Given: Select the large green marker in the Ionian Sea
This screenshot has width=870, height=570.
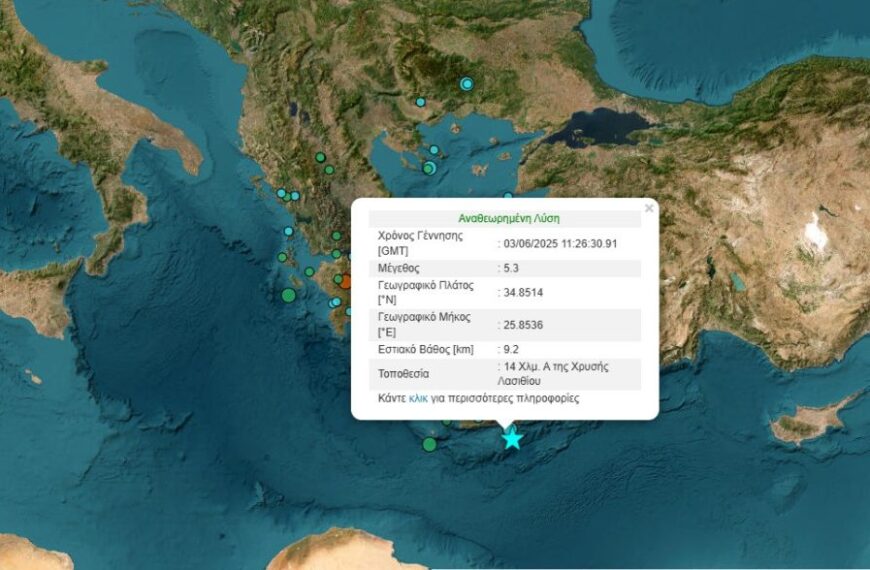Looking at the screenshot, I should (289, 295).
